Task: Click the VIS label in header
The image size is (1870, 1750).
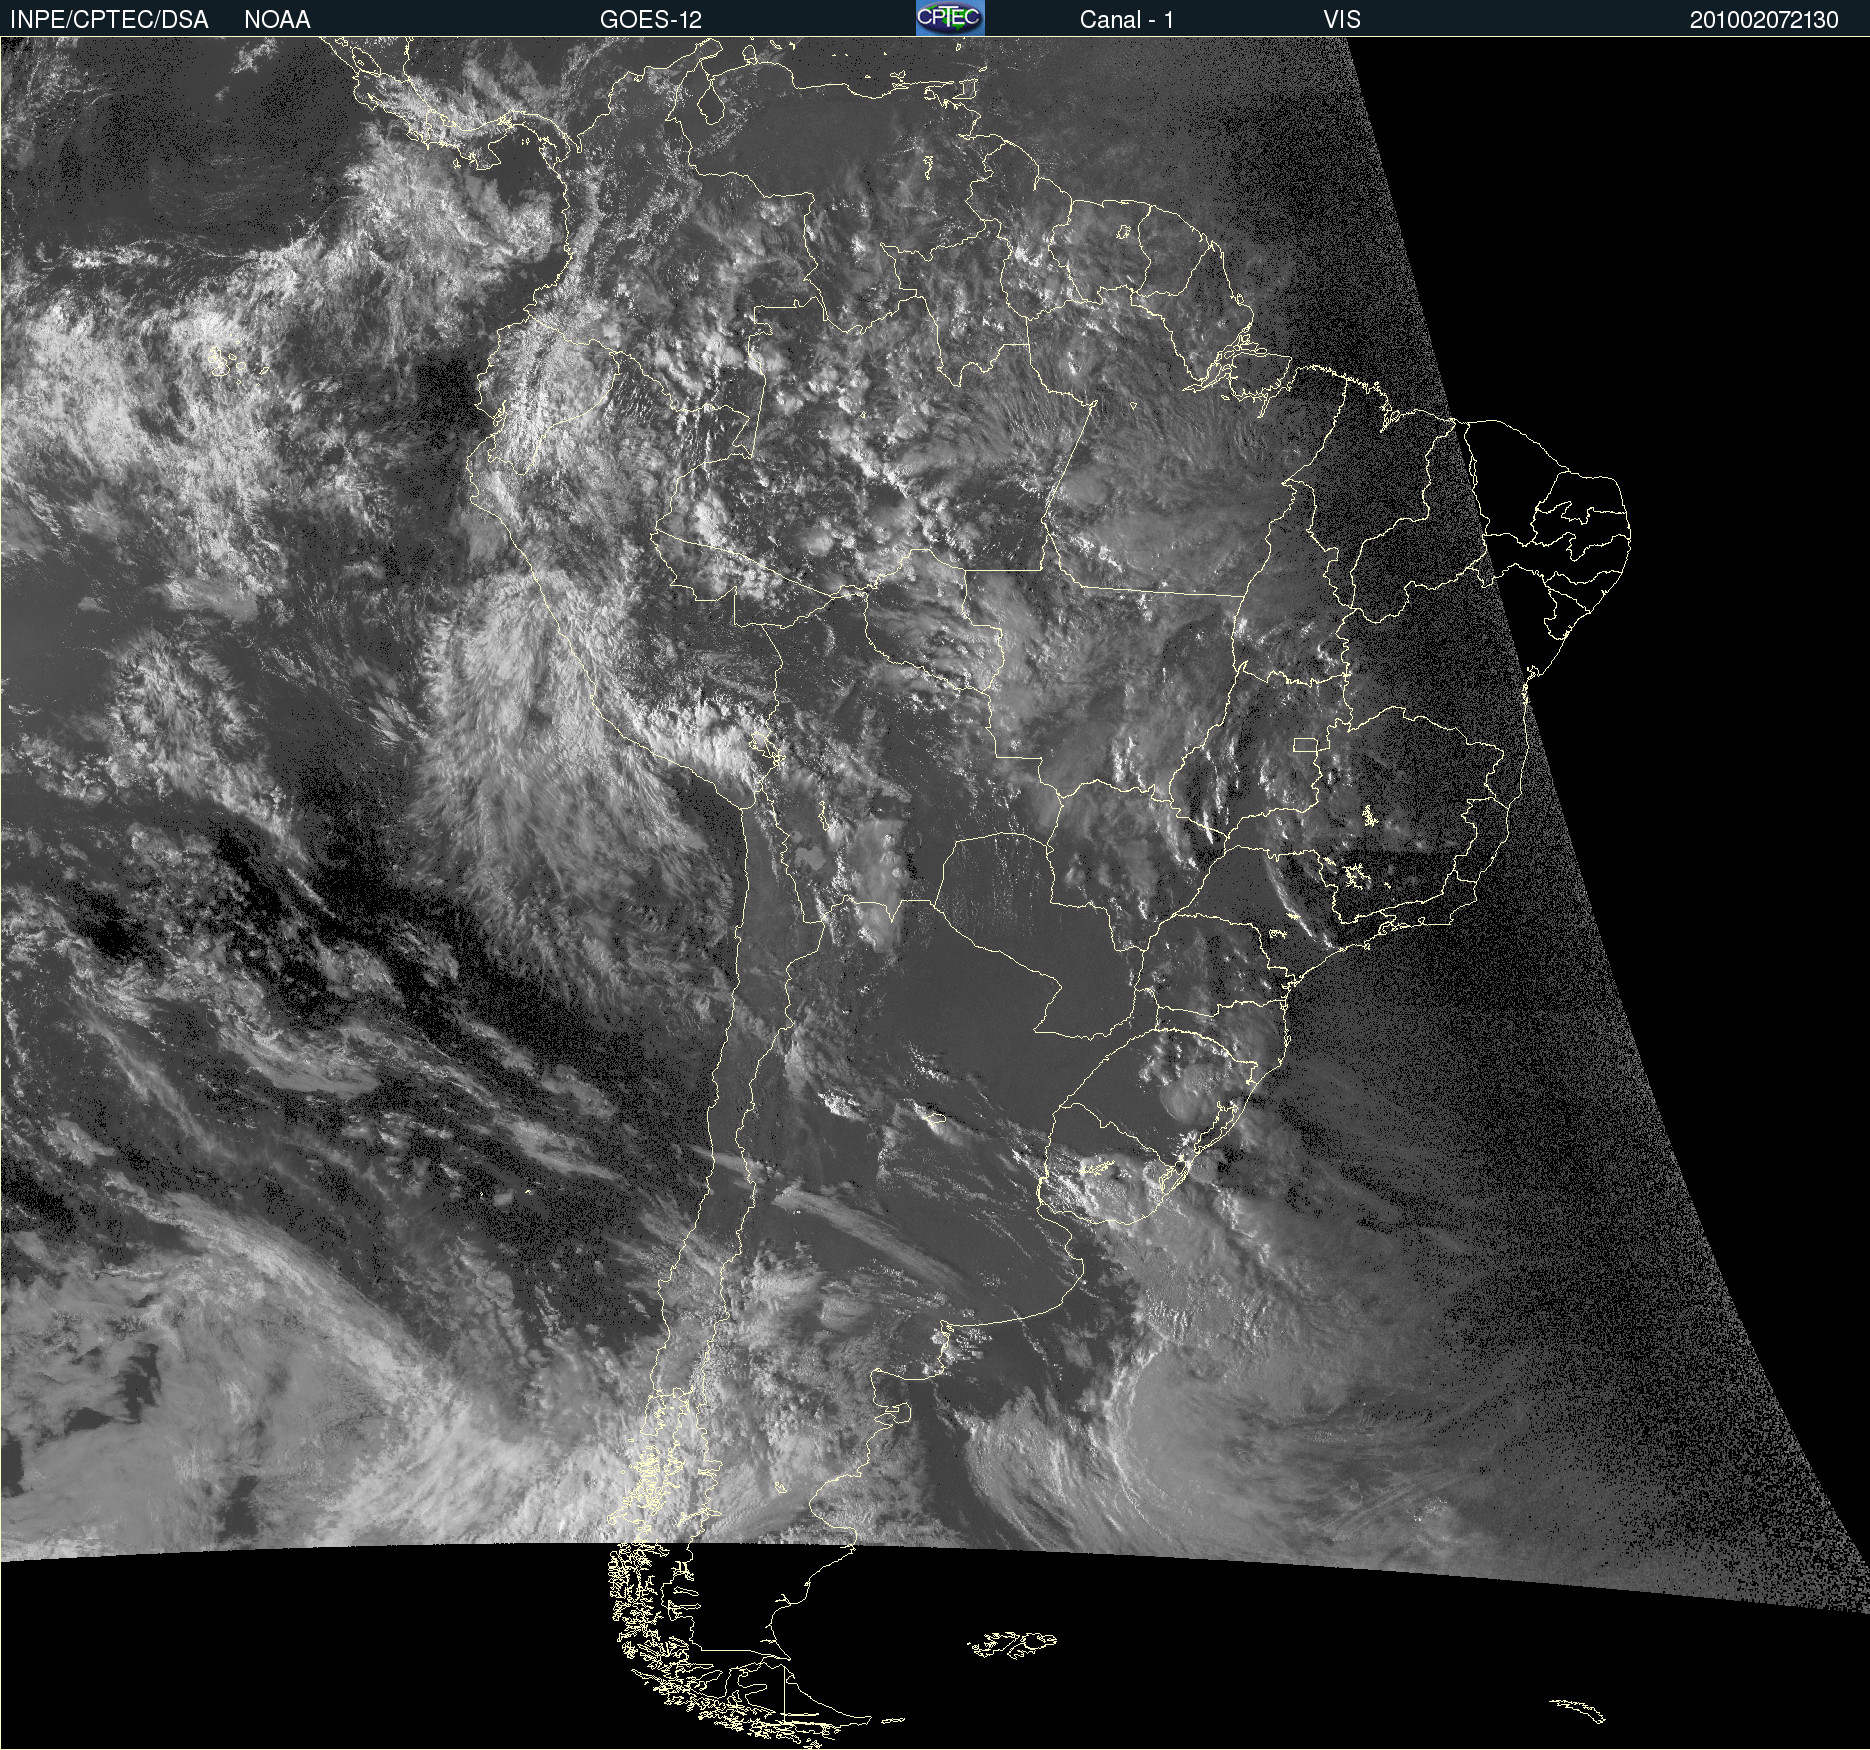Action: click(x=1342, y=19)
